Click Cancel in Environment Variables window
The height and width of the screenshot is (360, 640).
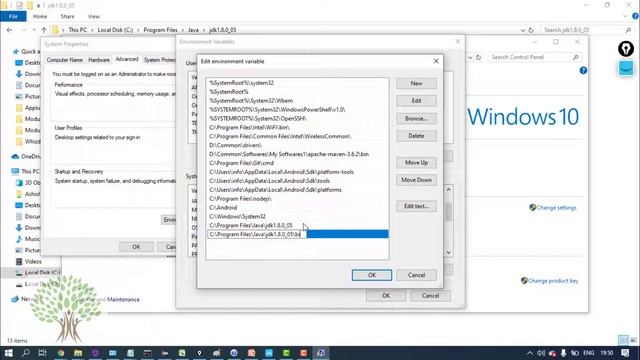430,296
